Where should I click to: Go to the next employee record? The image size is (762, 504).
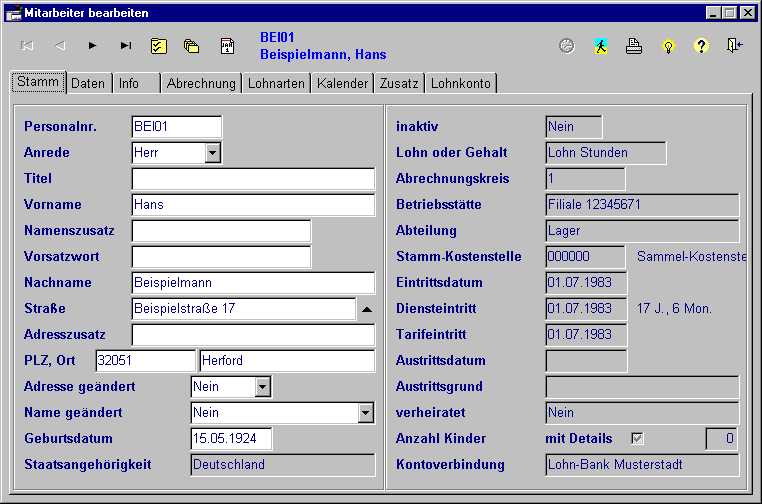(93, 46)
